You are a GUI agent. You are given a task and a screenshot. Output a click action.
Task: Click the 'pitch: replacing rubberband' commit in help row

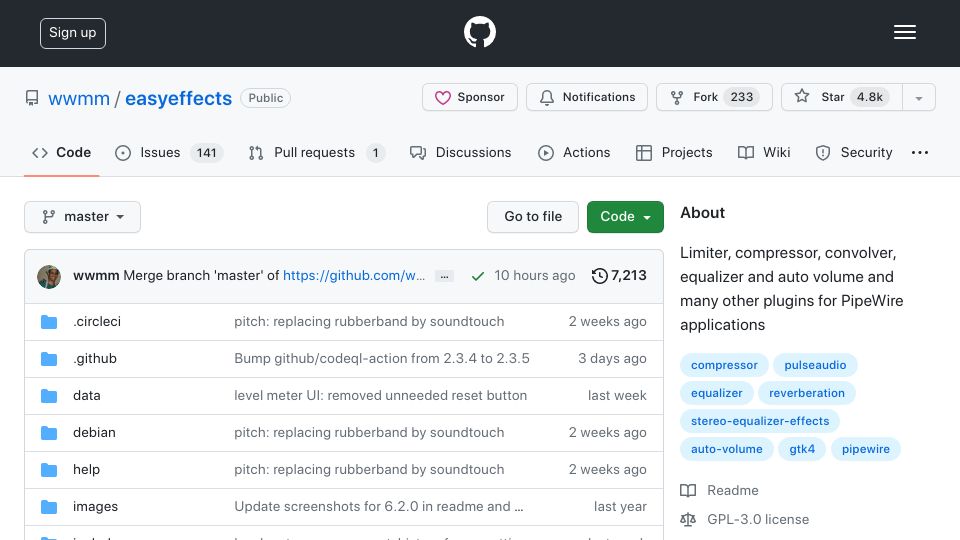point(369,470)
